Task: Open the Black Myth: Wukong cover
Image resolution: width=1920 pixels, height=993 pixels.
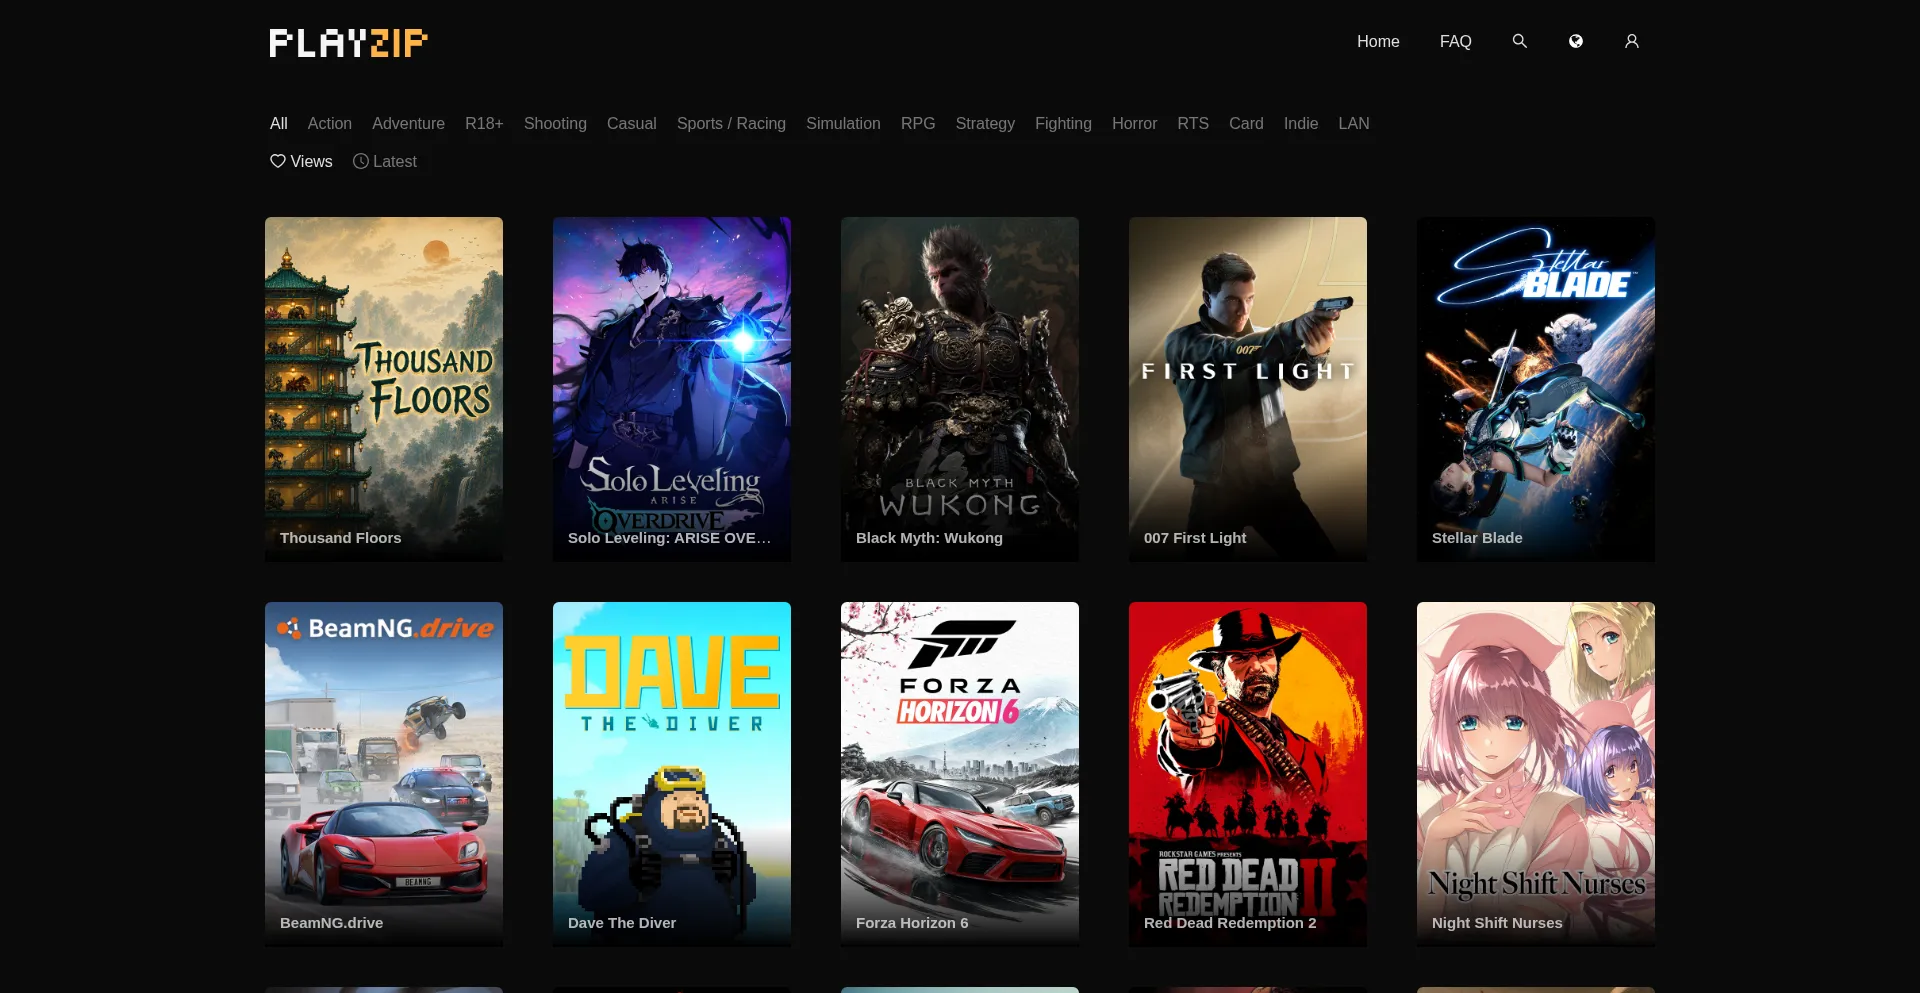Action: (x=960, y=389)
